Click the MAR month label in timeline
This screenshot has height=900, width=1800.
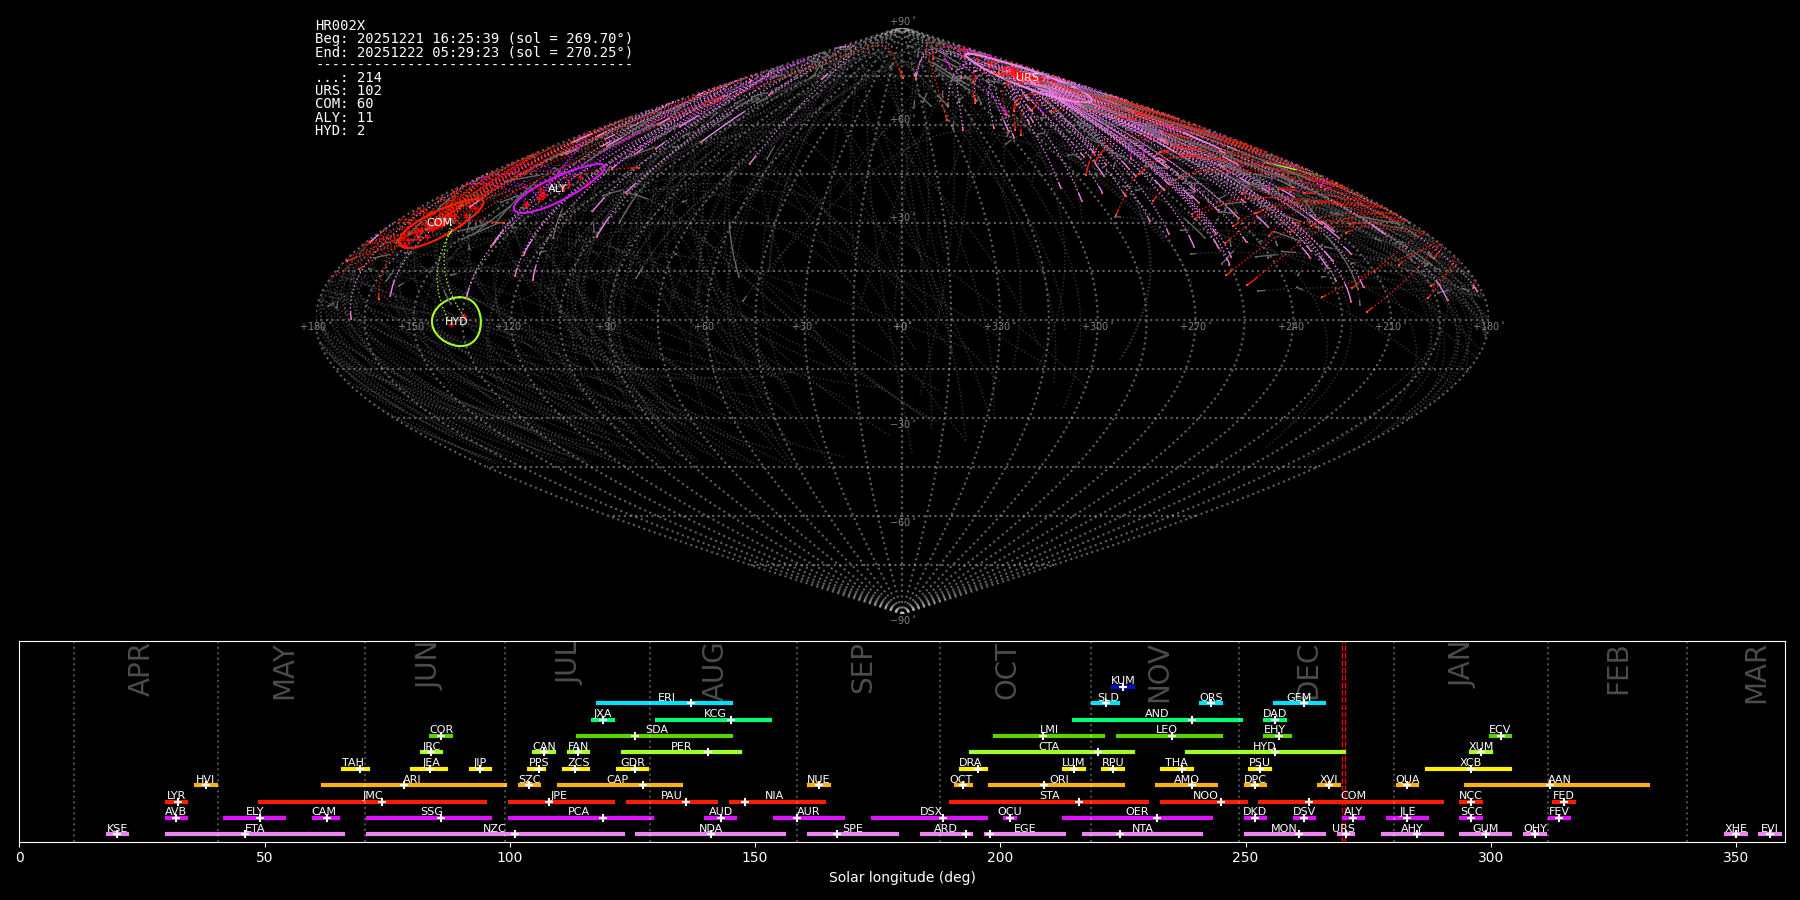pos(1755,675)
